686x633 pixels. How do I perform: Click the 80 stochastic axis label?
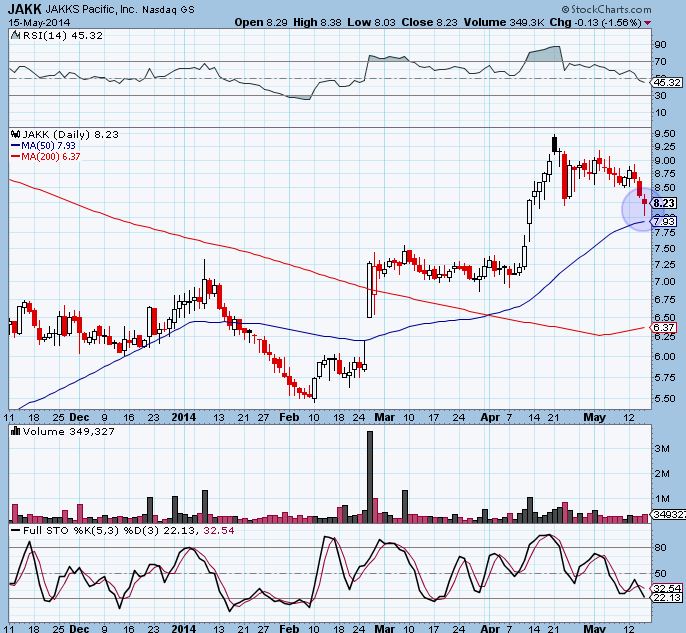click(660, 547)
